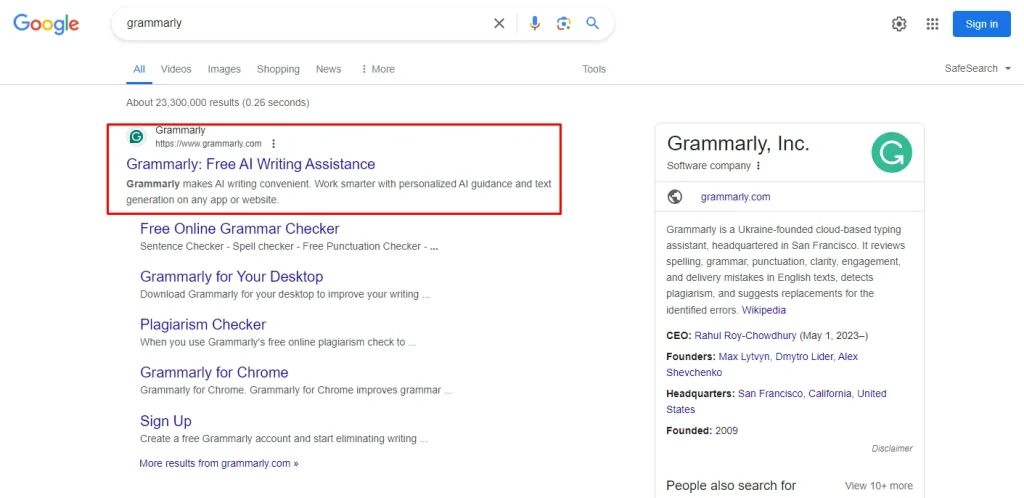This screenshot has height=498, width=1024.
Task: Open three-dot menu beside Software company
Action: [x=758, y=166]
